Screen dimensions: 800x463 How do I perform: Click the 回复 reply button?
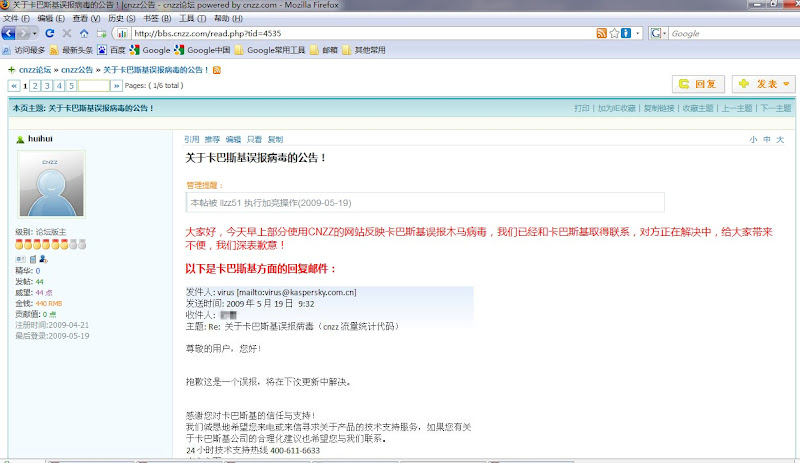(x=698, y=84)
